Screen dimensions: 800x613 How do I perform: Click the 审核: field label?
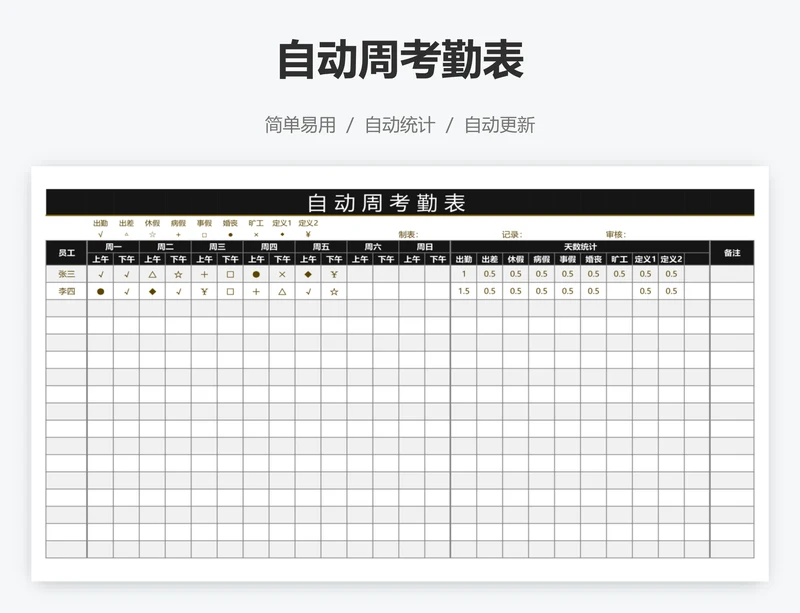tap(616, 235)
